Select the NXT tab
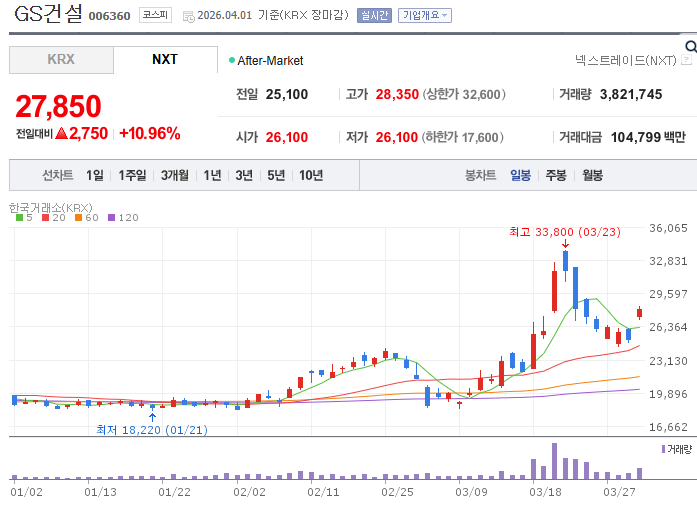The height and width of the screenshot is (507, 697). click(165, 60)
